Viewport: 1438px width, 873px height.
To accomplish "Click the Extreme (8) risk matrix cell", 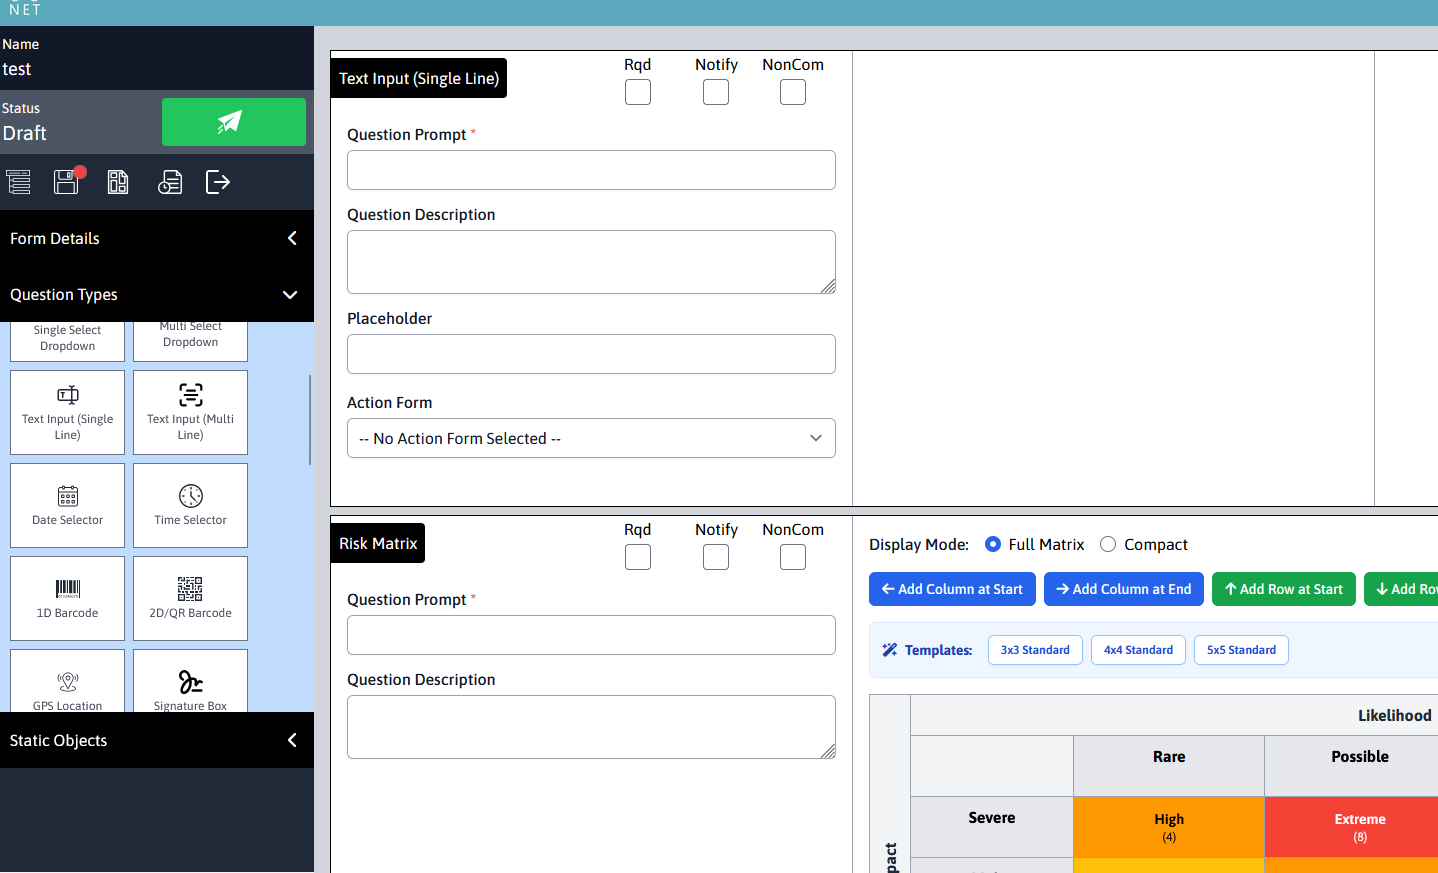I will coord(1359,826).
